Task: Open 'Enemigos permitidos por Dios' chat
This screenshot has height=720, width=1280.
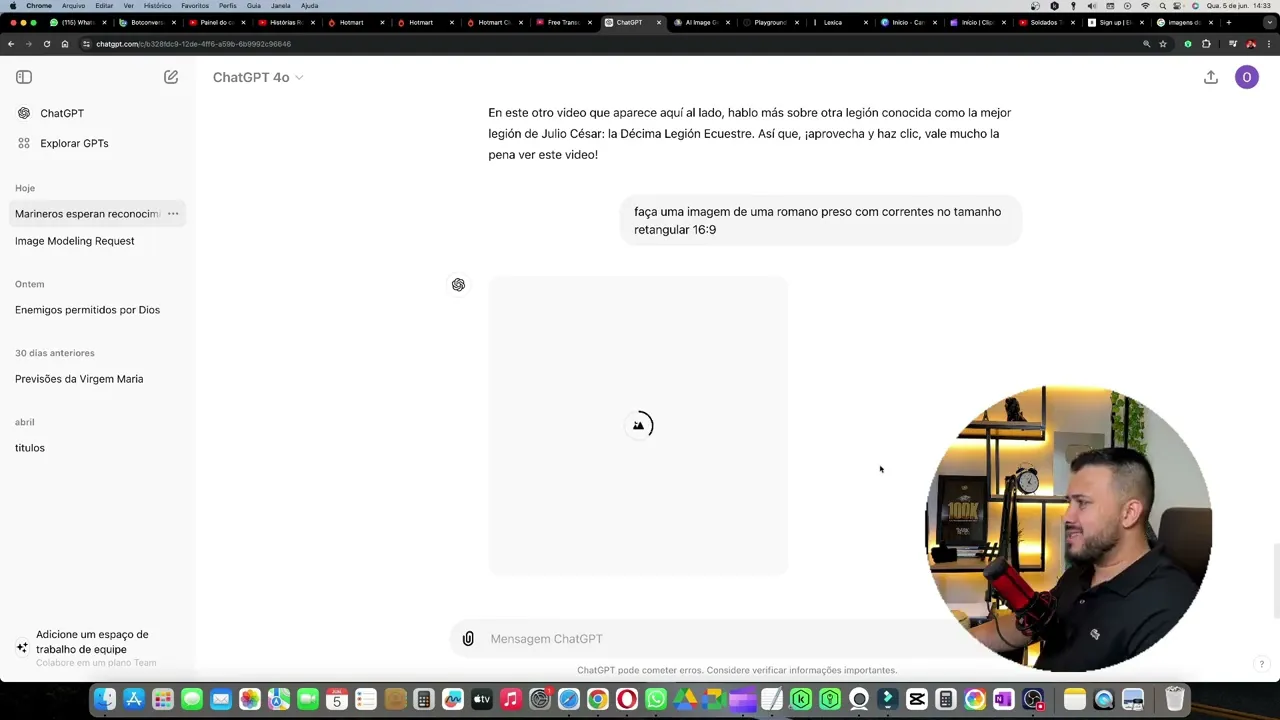Action: (x=98, y=310)
